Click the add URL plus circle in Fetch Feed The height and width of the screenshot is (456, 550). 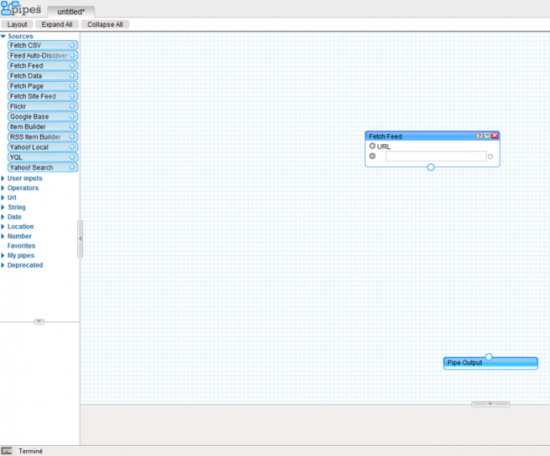tap(372, 146)
